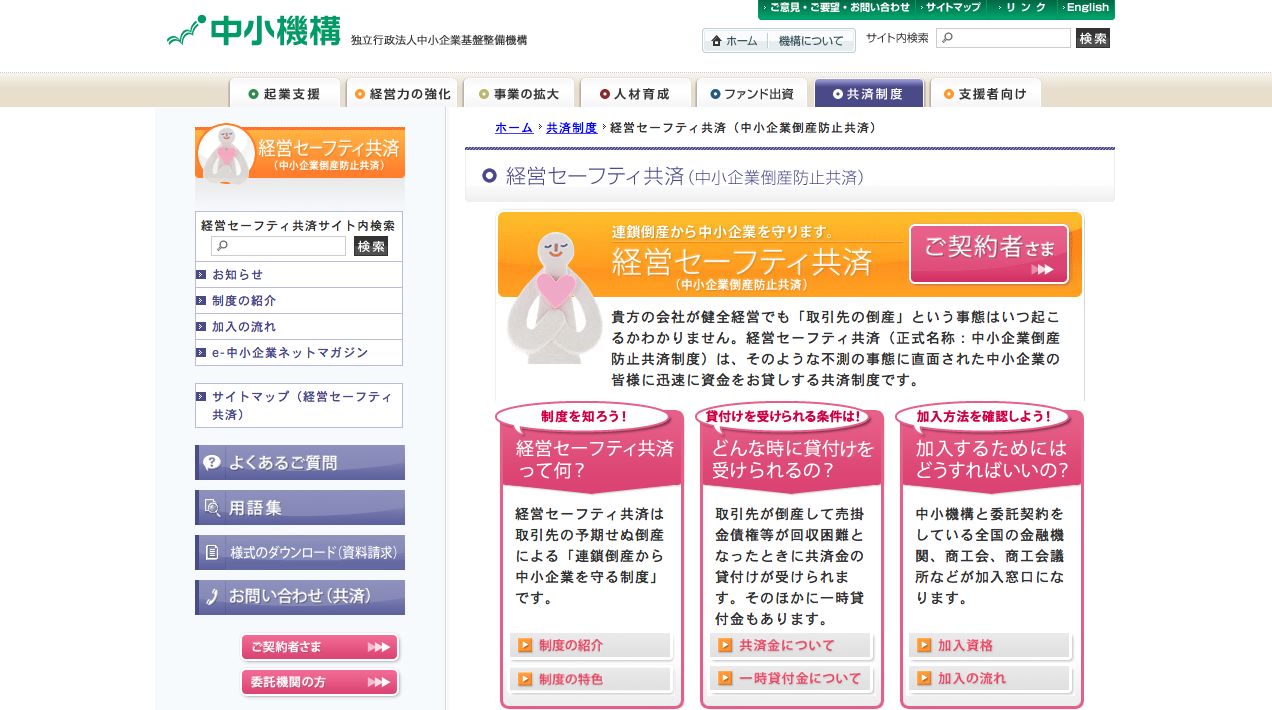
Task: Select 支援者向け navigation tab
Action: click(985, 93)
